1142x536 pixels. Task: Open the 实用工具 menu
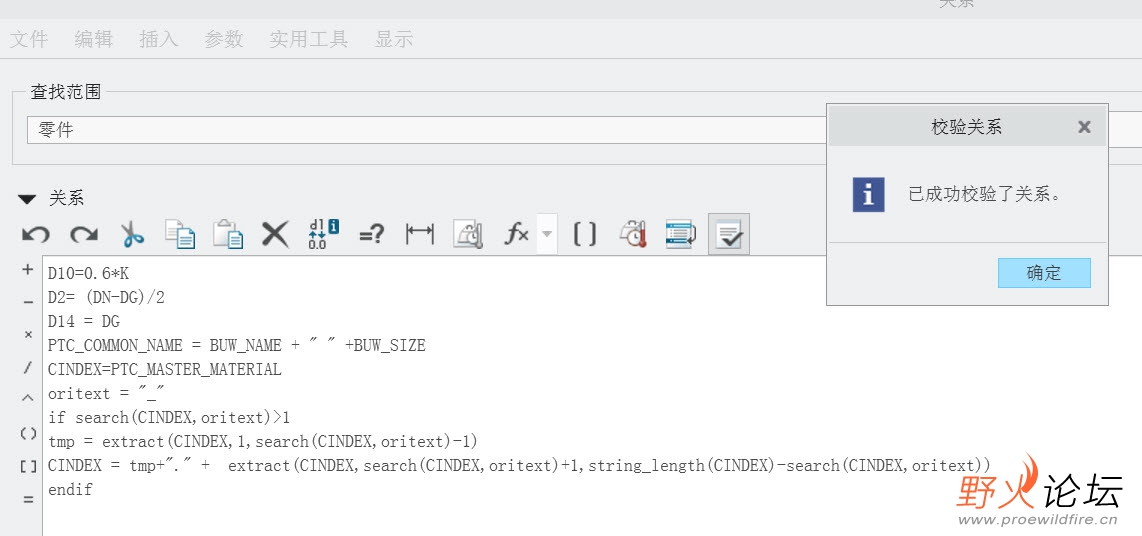(309, 39)
